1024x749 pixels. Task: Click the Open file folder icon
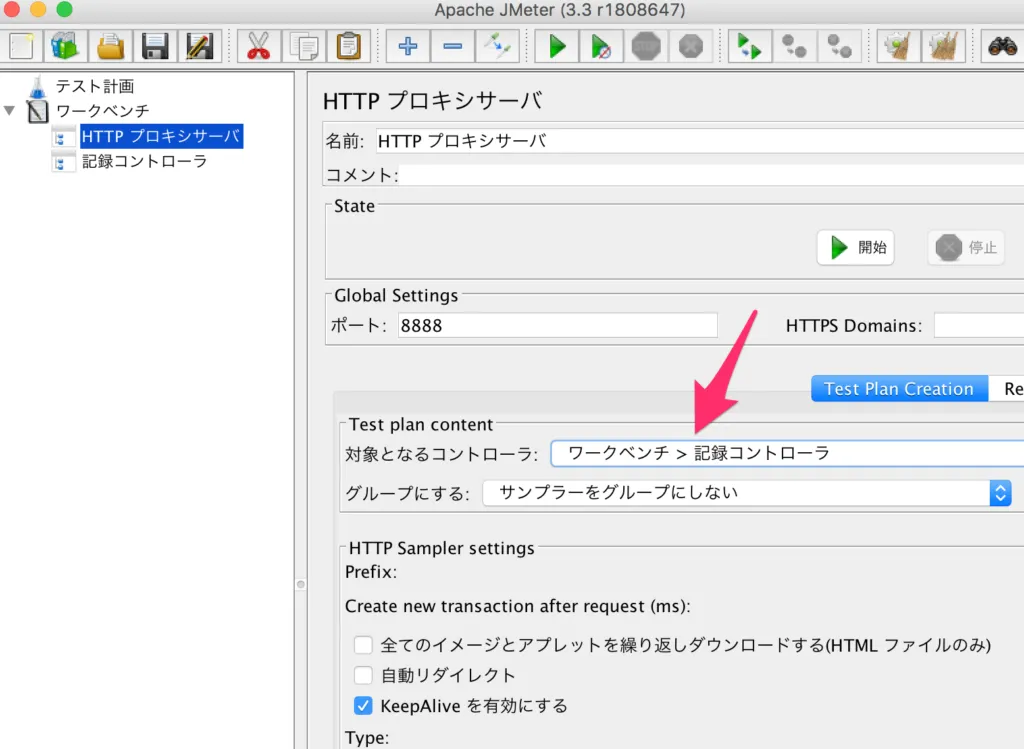pyautogui.click(x=110, y=46)
